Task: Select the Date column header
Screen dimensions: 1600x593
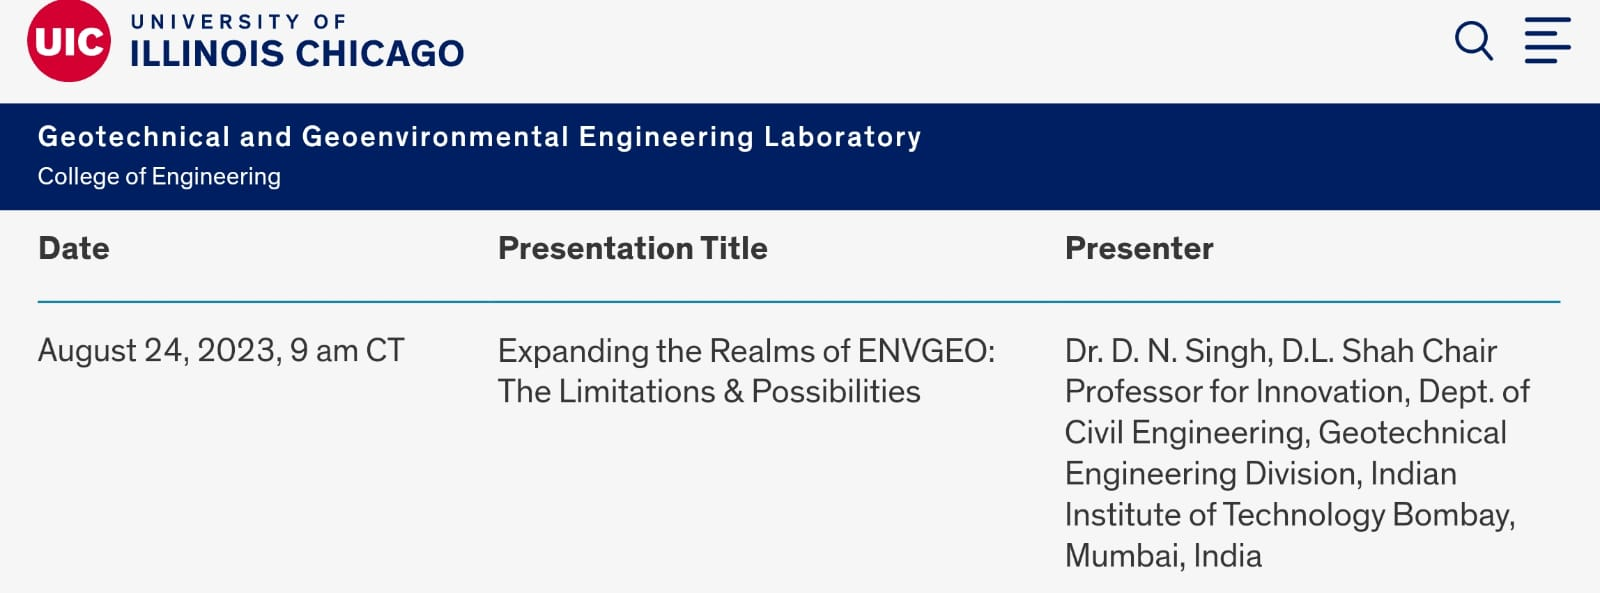Action: [x=73, y=248]
